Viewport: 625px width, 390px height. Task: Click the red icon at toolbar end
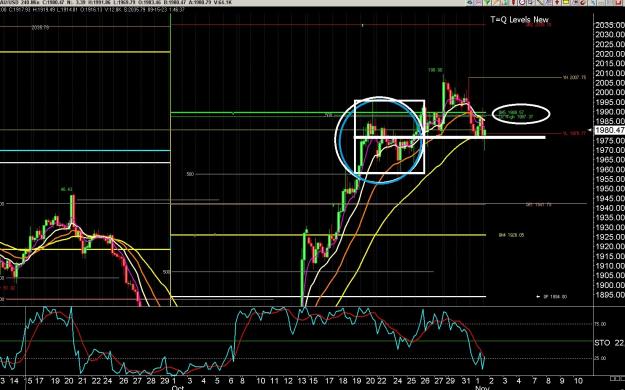(619, 3)
